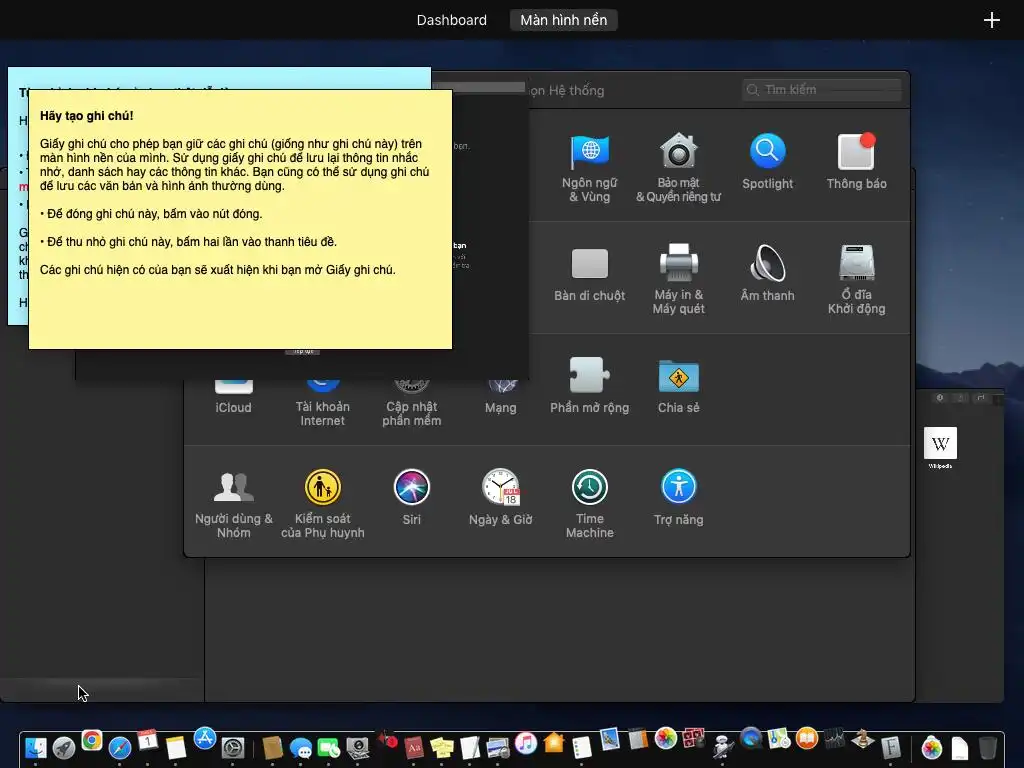The width and height of the screenshot is (1024, 768).
Task: Open Maps from the Dock
Action: coord(779,739)
